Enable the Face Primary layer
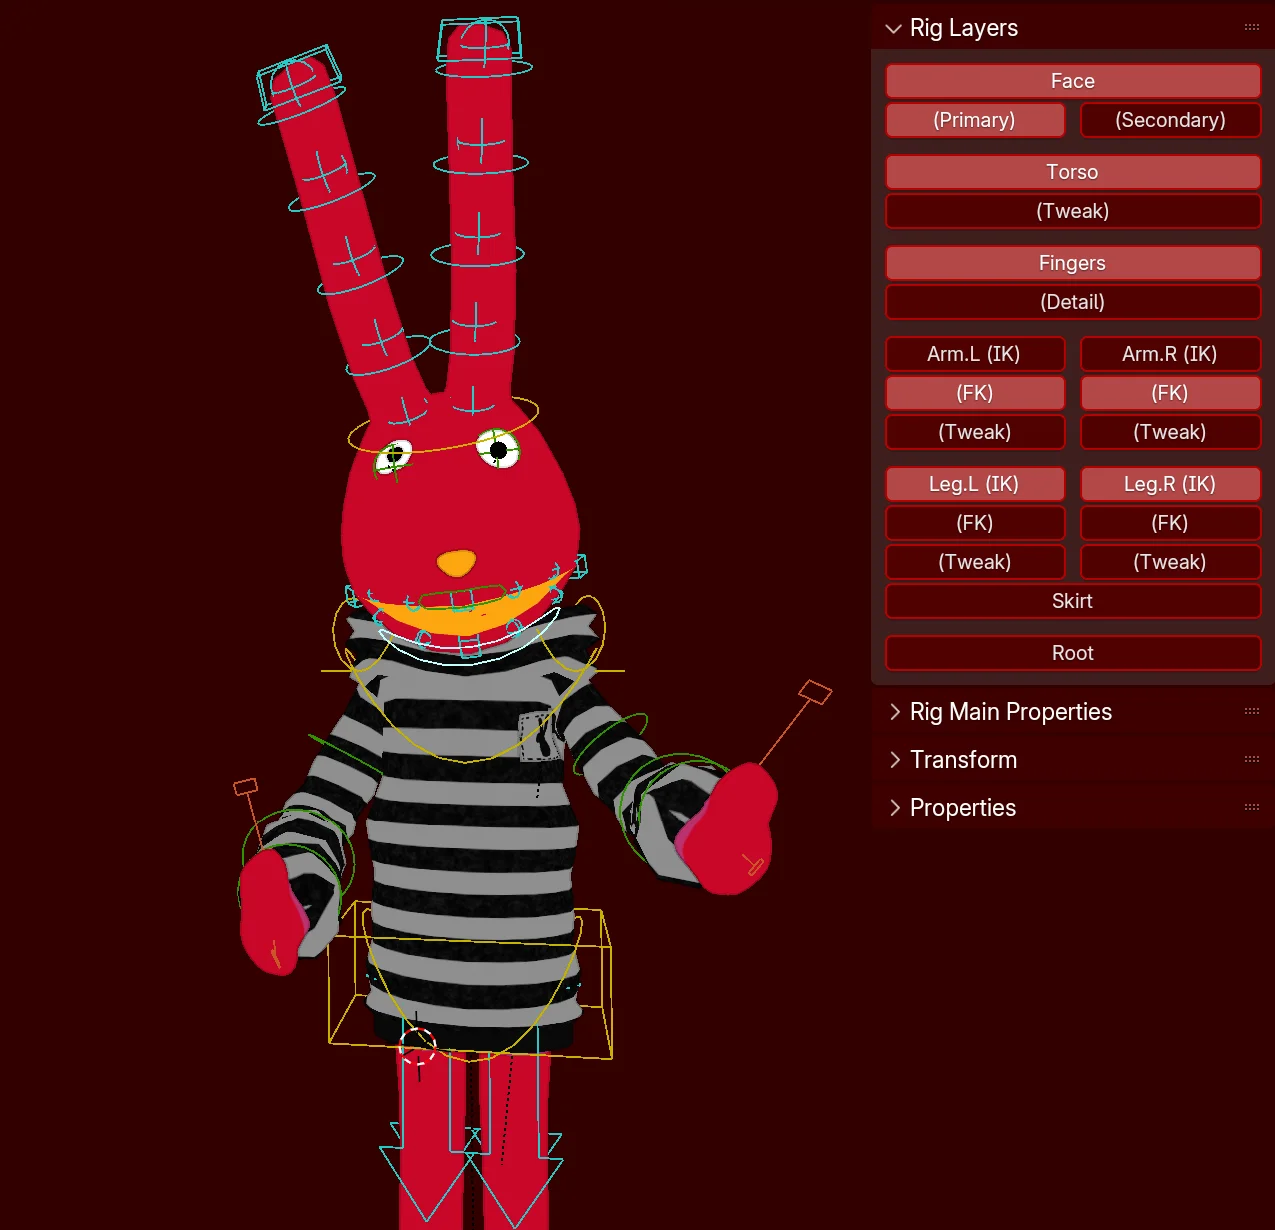The image size is (1275, 1230). (975, 120)
